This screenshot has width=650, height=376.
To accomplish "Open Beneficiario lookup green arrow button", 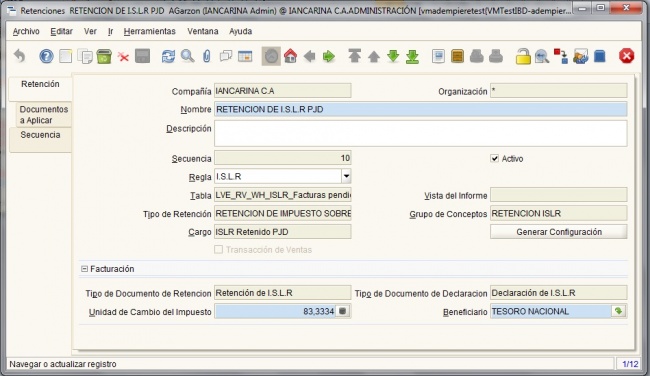I will pyautogui.click(x=618, y=311).
